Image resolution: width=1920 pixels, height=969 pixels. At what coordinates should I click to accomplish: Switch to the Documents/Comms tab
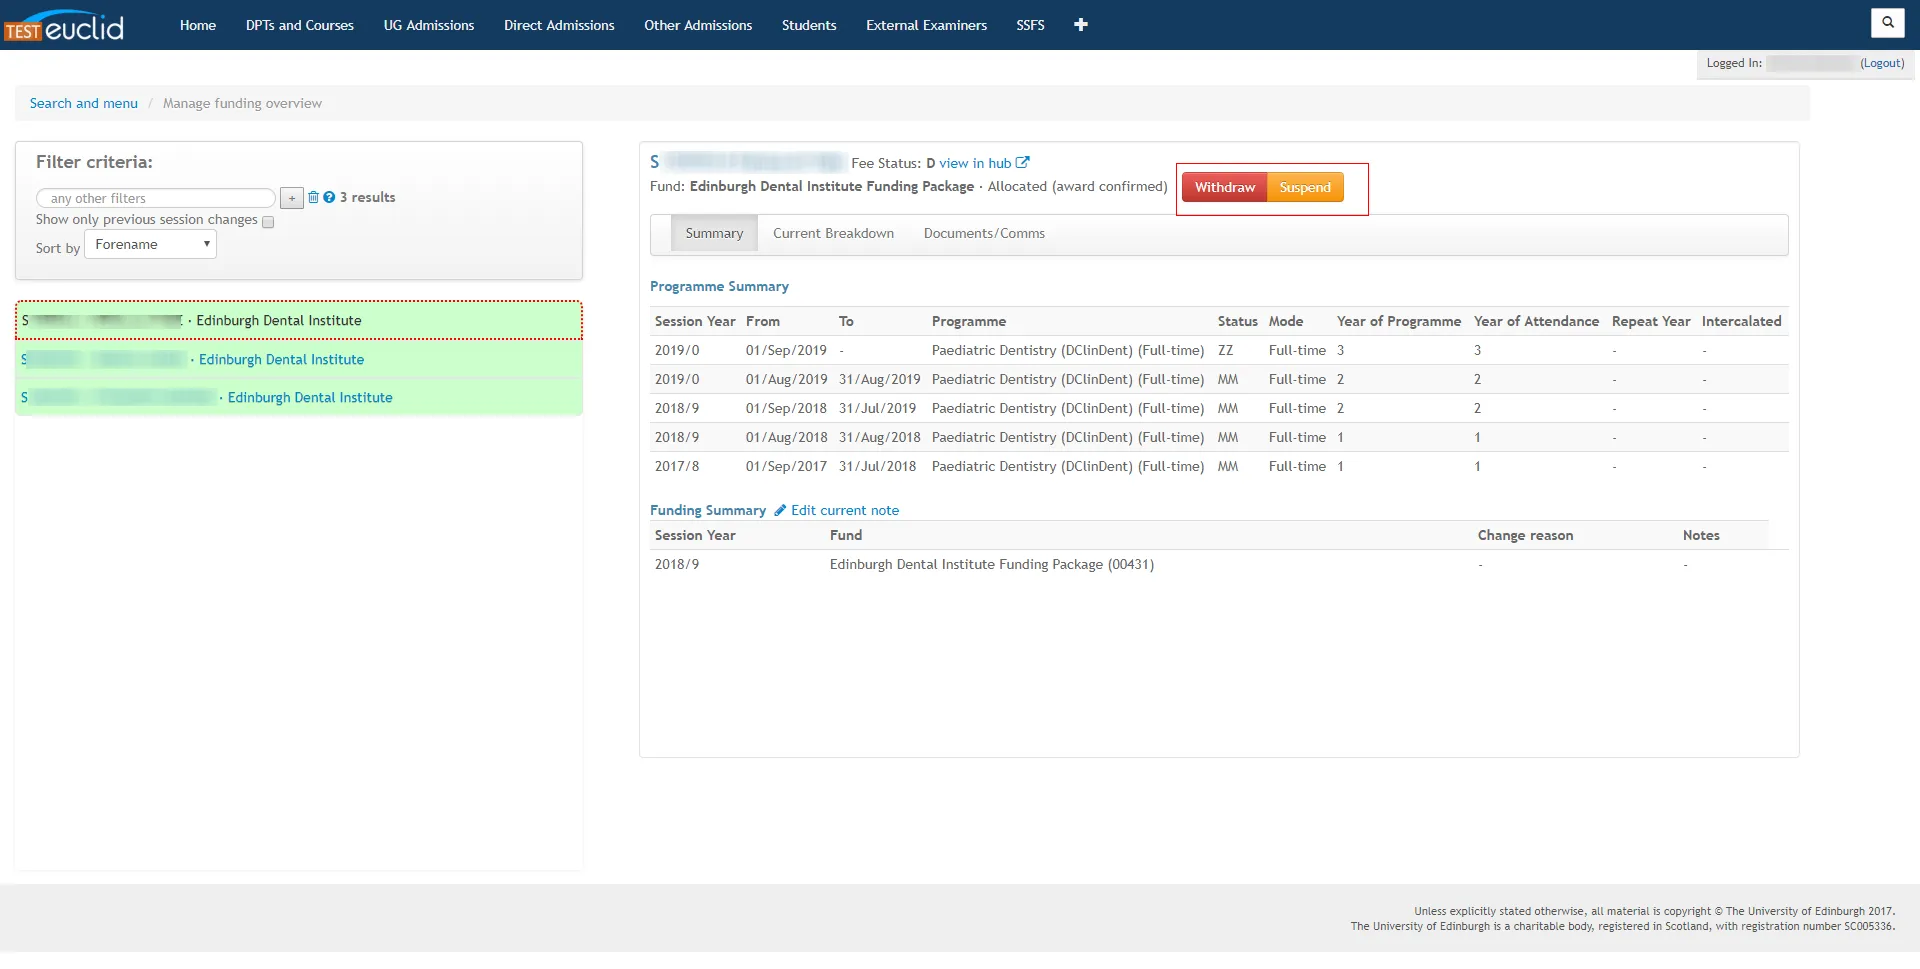pyautogui.click(x=983, y=234)
